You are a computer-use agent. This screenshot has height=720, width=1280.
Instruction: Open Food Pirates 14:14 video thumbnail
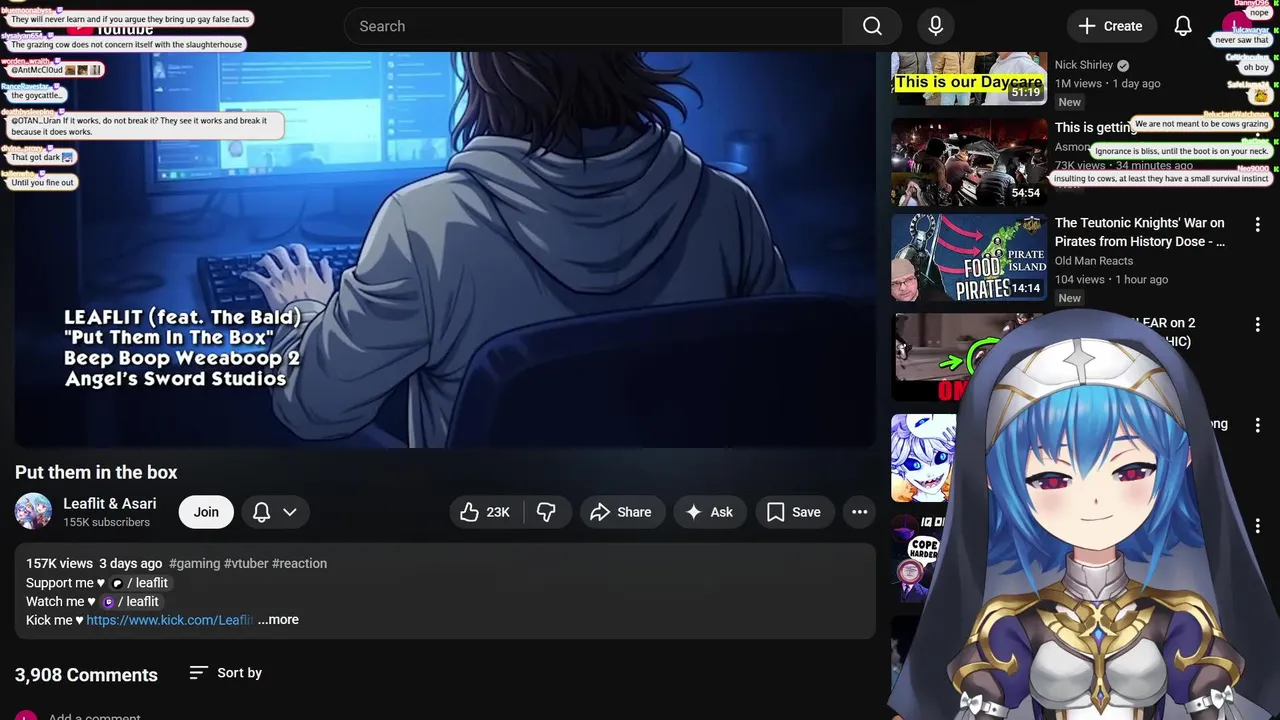(x=969, y=258)
